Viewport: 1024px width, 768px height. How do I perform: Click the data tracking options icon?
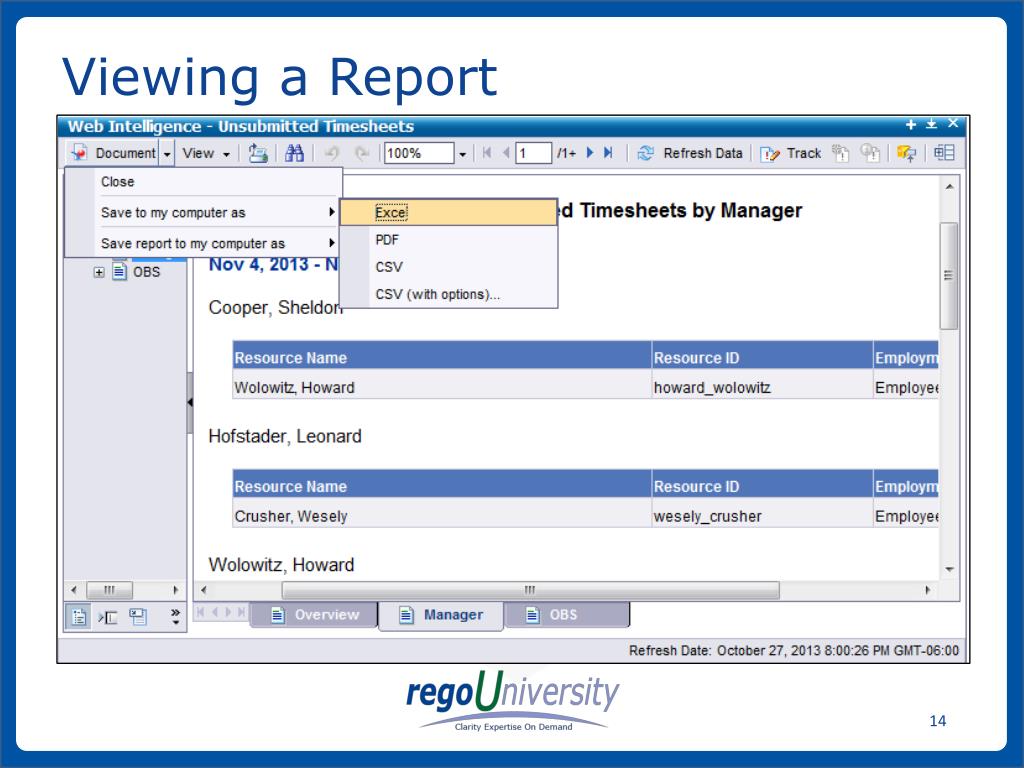tap(870, 153)
